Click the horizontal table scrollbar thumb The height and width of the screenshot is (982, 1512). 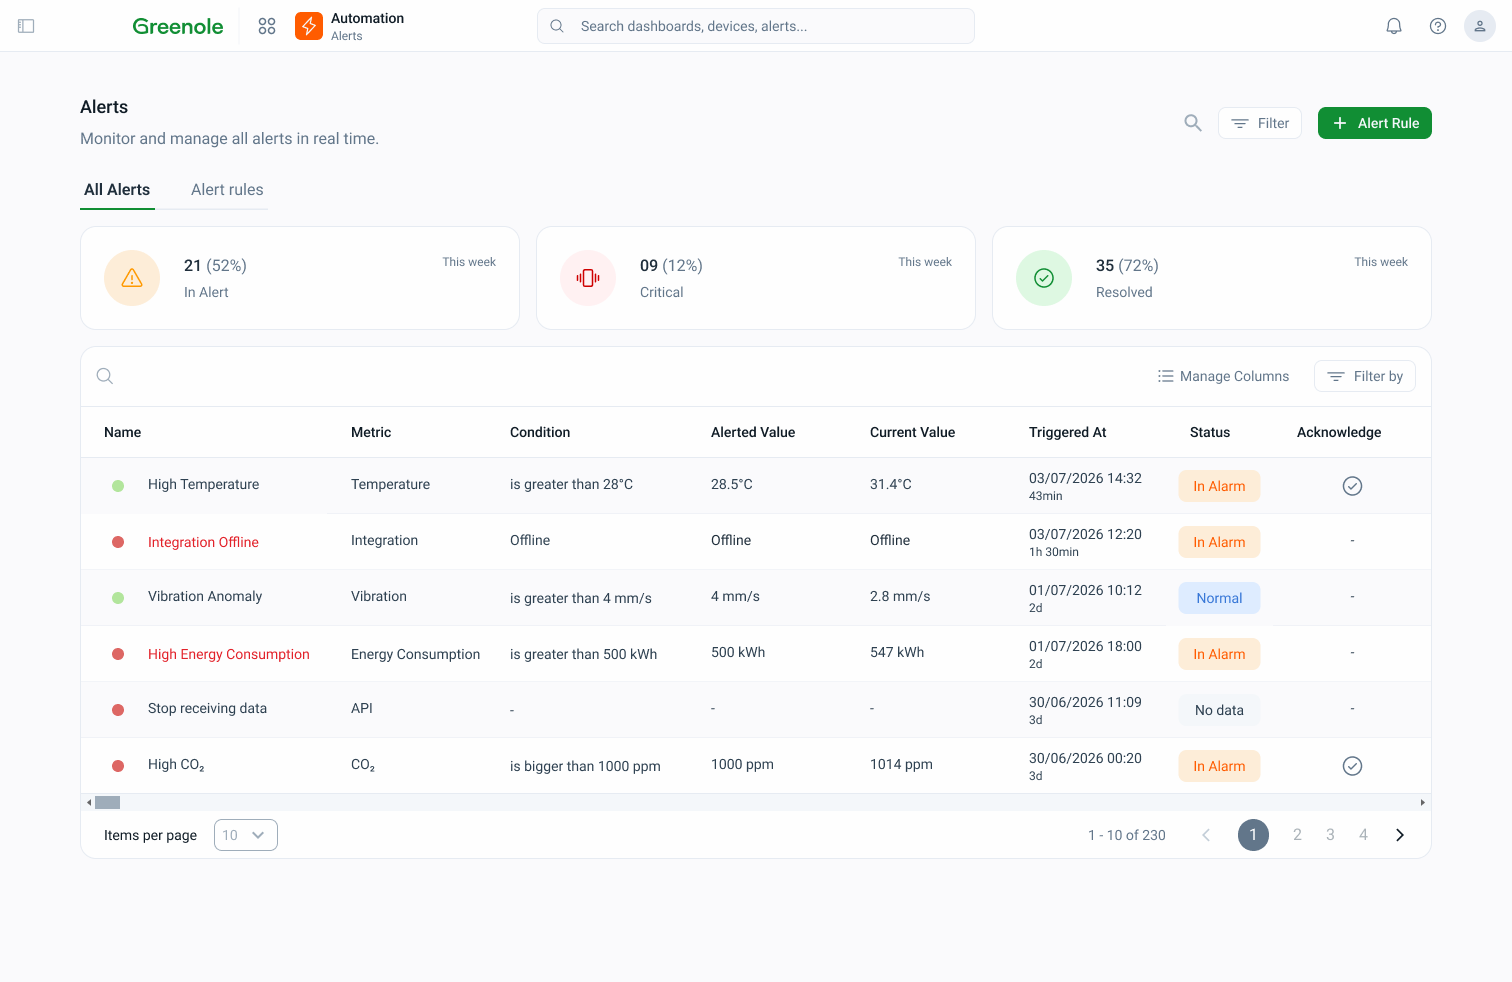(107, 802)
